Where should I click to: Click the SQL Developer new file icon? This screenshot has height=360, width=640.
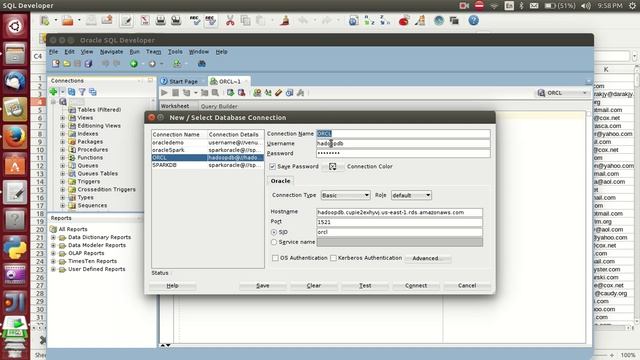coord(56,64)
